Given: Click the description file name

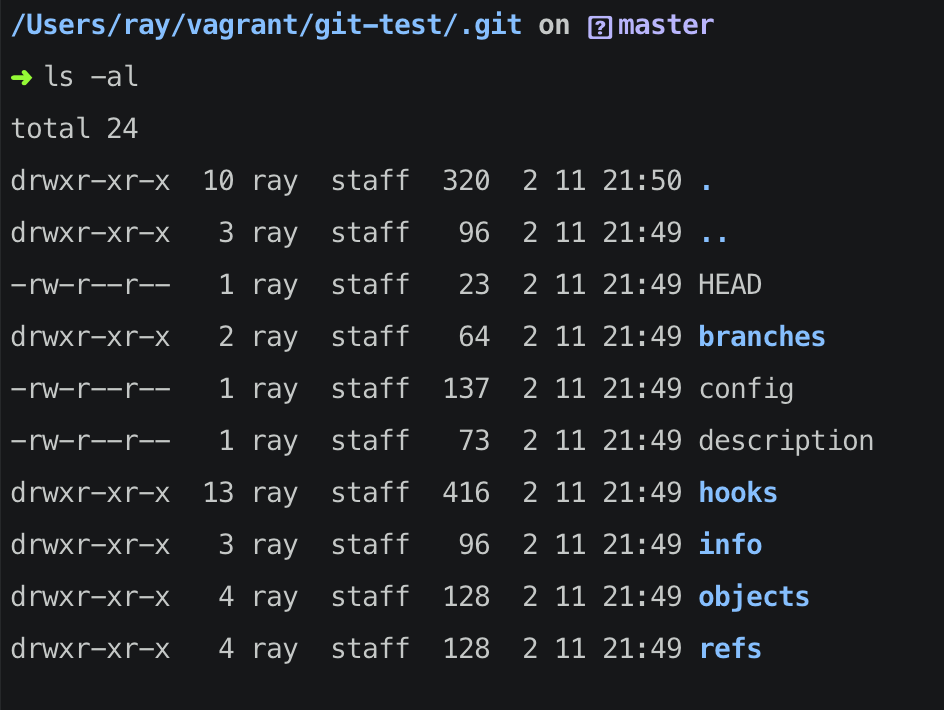Looking at the screenshot, I should click(x=786, y=441).
